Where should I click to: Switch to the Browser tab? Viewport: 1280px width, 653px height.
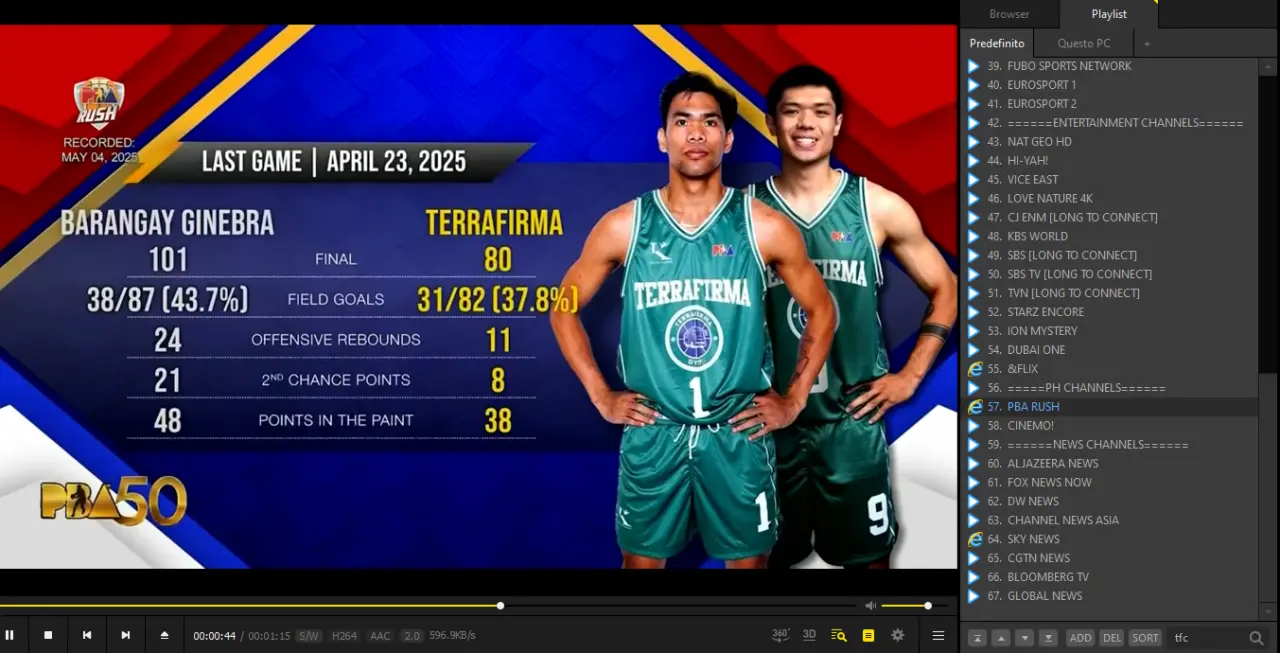(1009, 14)
